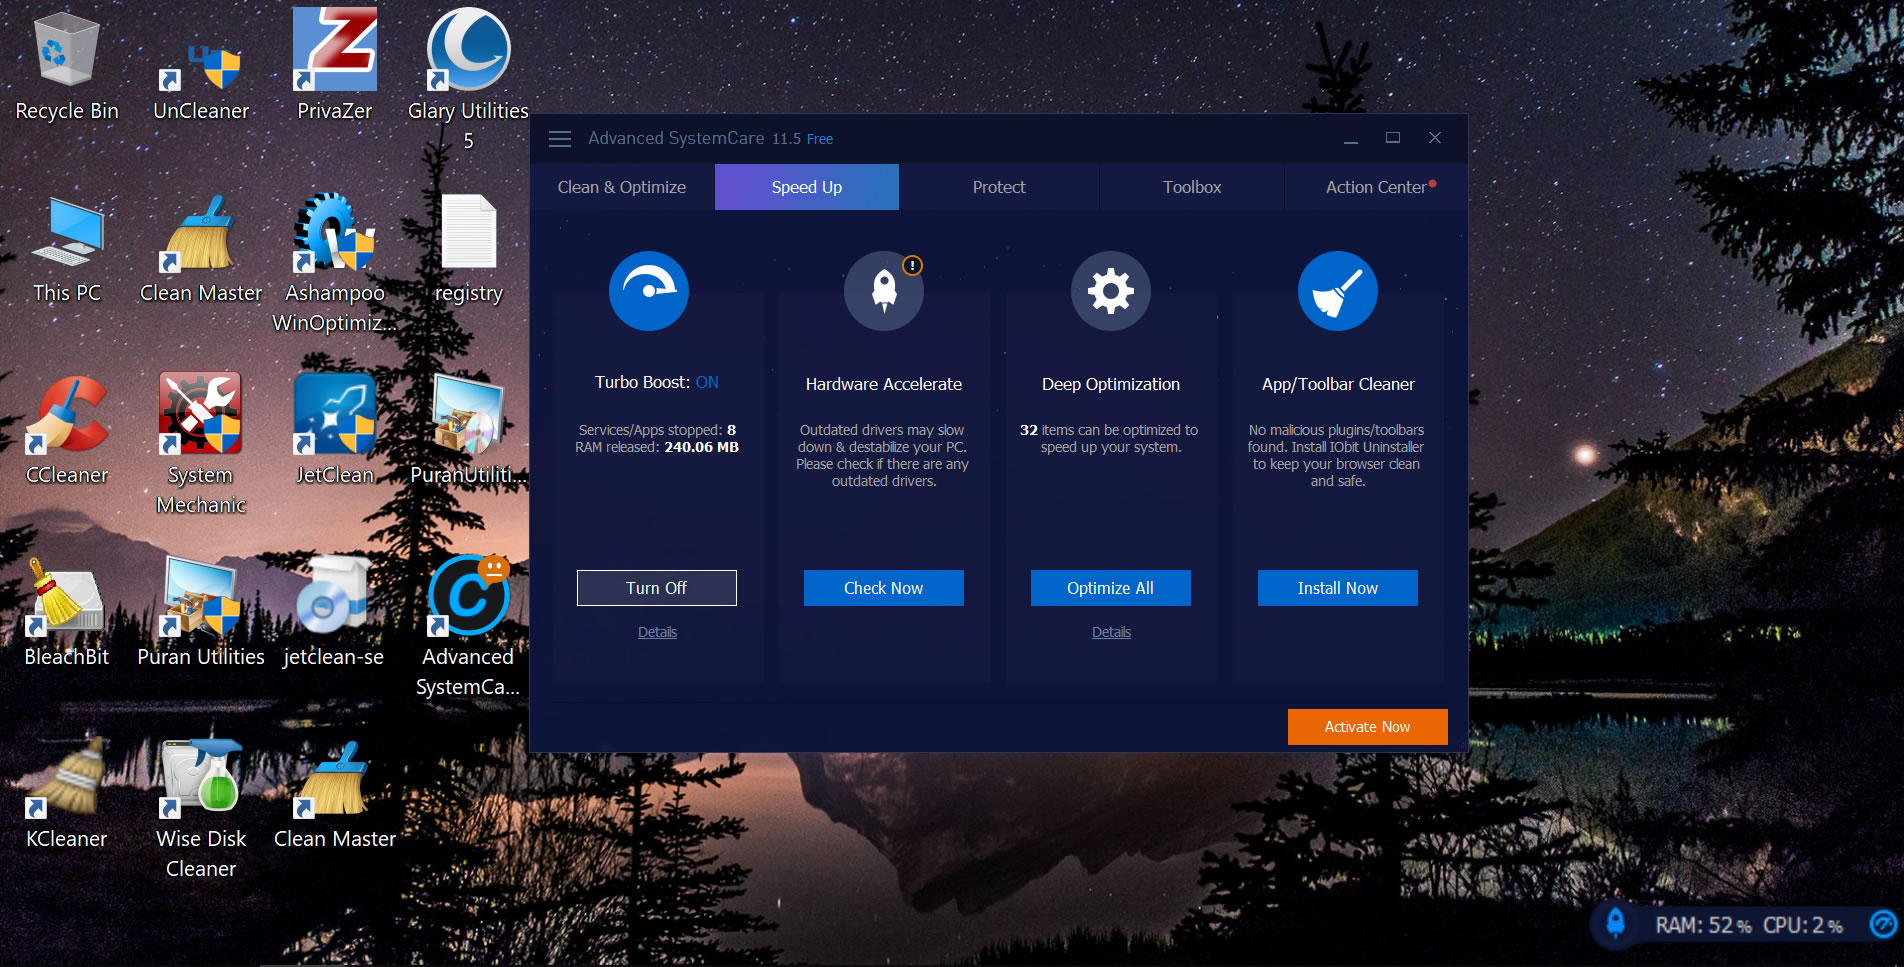Select the Ashampoo WinOptimizer shortcut

point(335,264)
